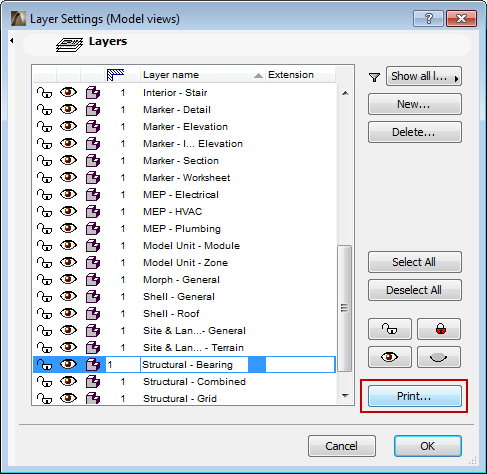
Task: Edit the Extension field of Structural - Bearing row
Action: click(x=300, y=365)
